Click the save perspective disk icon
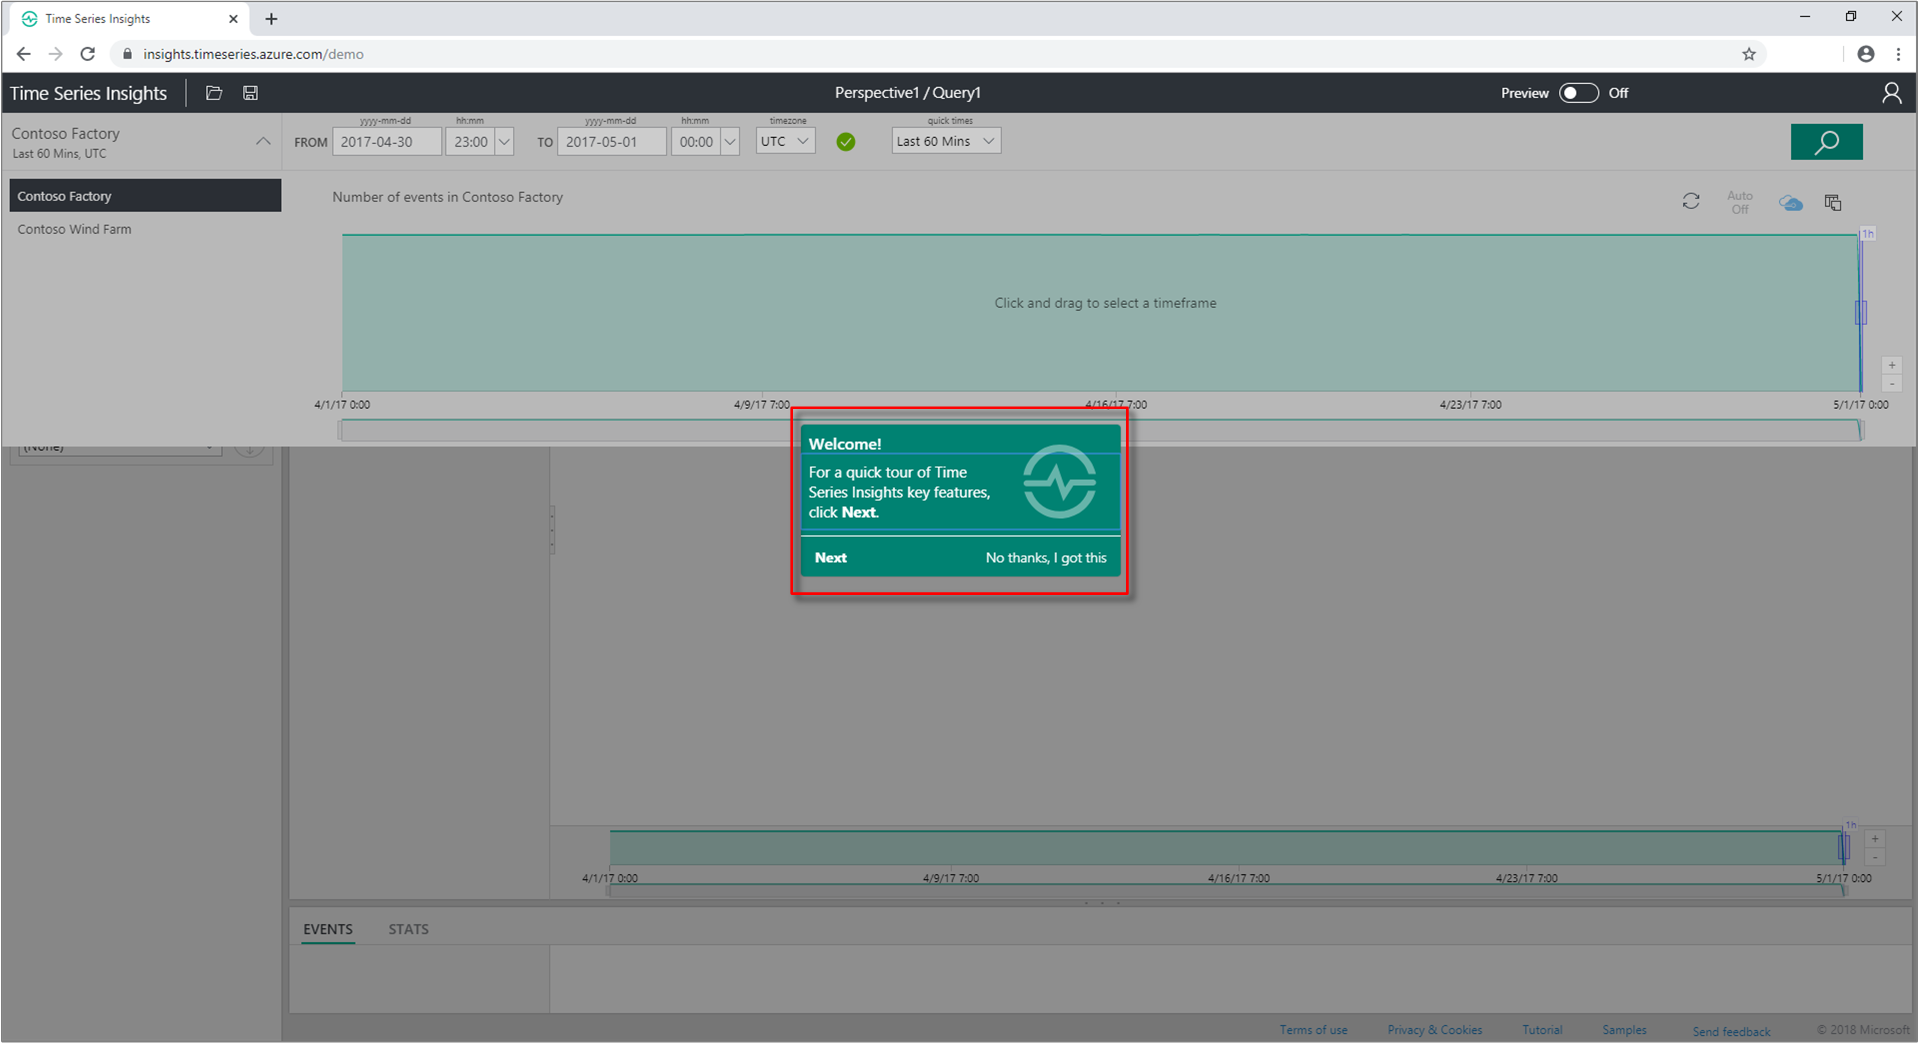The image size is (1919, 1043). pos(251,93)
